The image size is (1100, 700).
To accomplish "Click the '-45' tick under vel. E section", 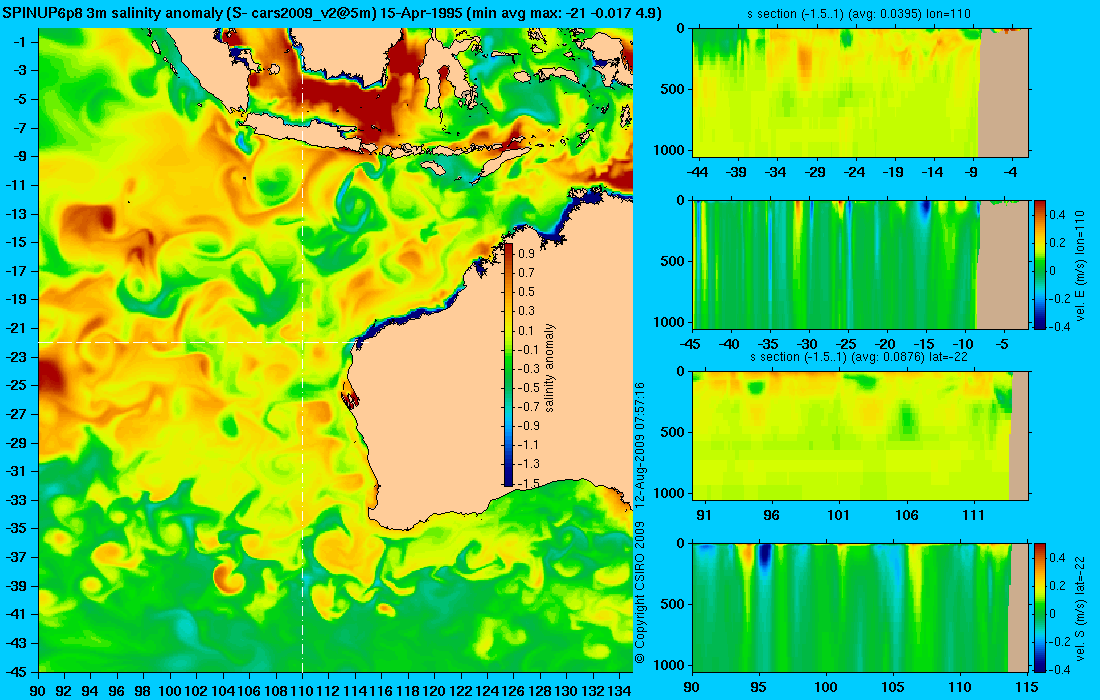I will 691,344.
